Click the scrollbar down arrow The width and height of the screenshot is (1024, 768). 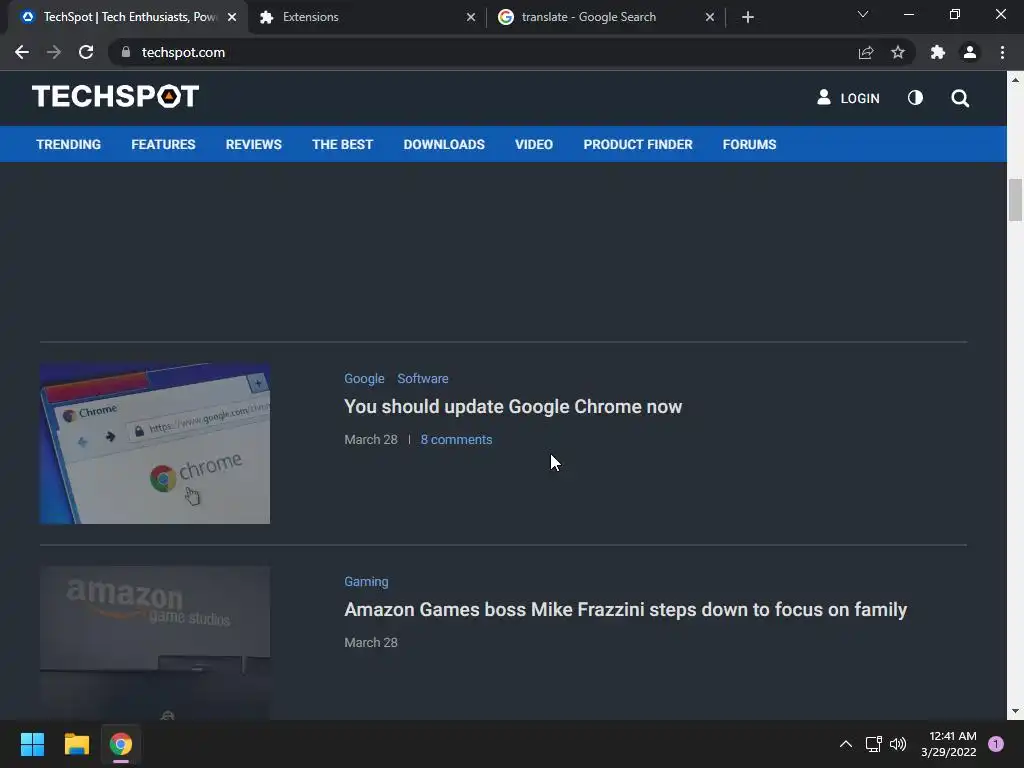[x=1015, y=711]
